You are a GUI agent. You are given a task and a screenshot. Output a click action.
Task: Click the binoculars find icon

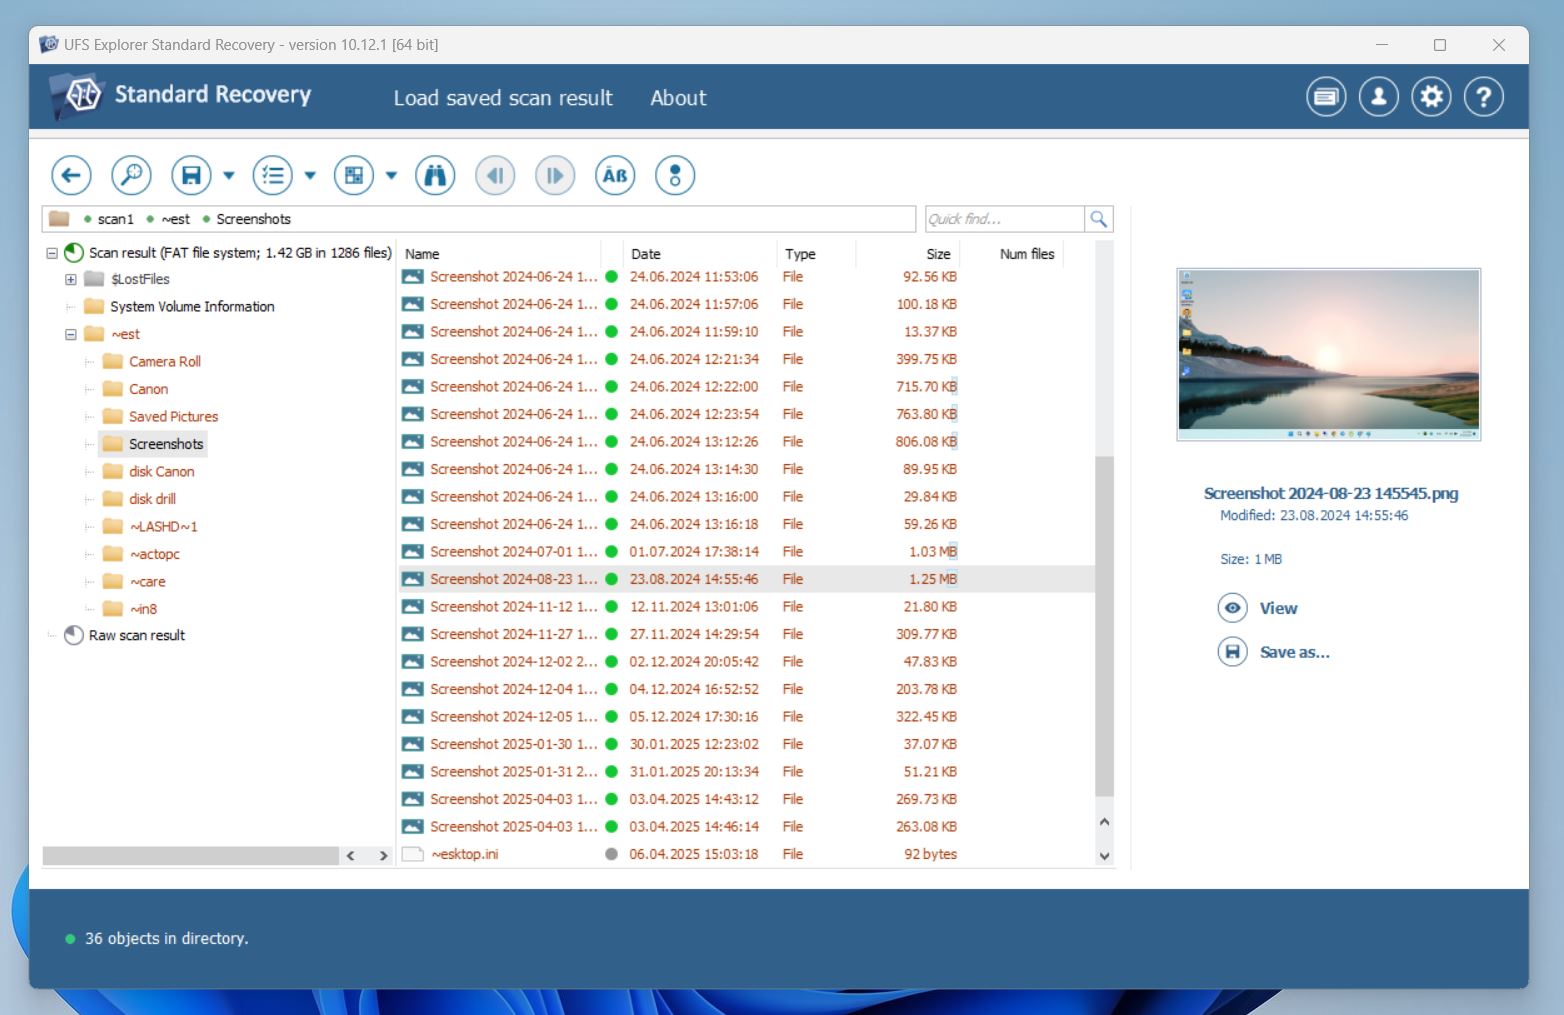(x=435, y=176)
